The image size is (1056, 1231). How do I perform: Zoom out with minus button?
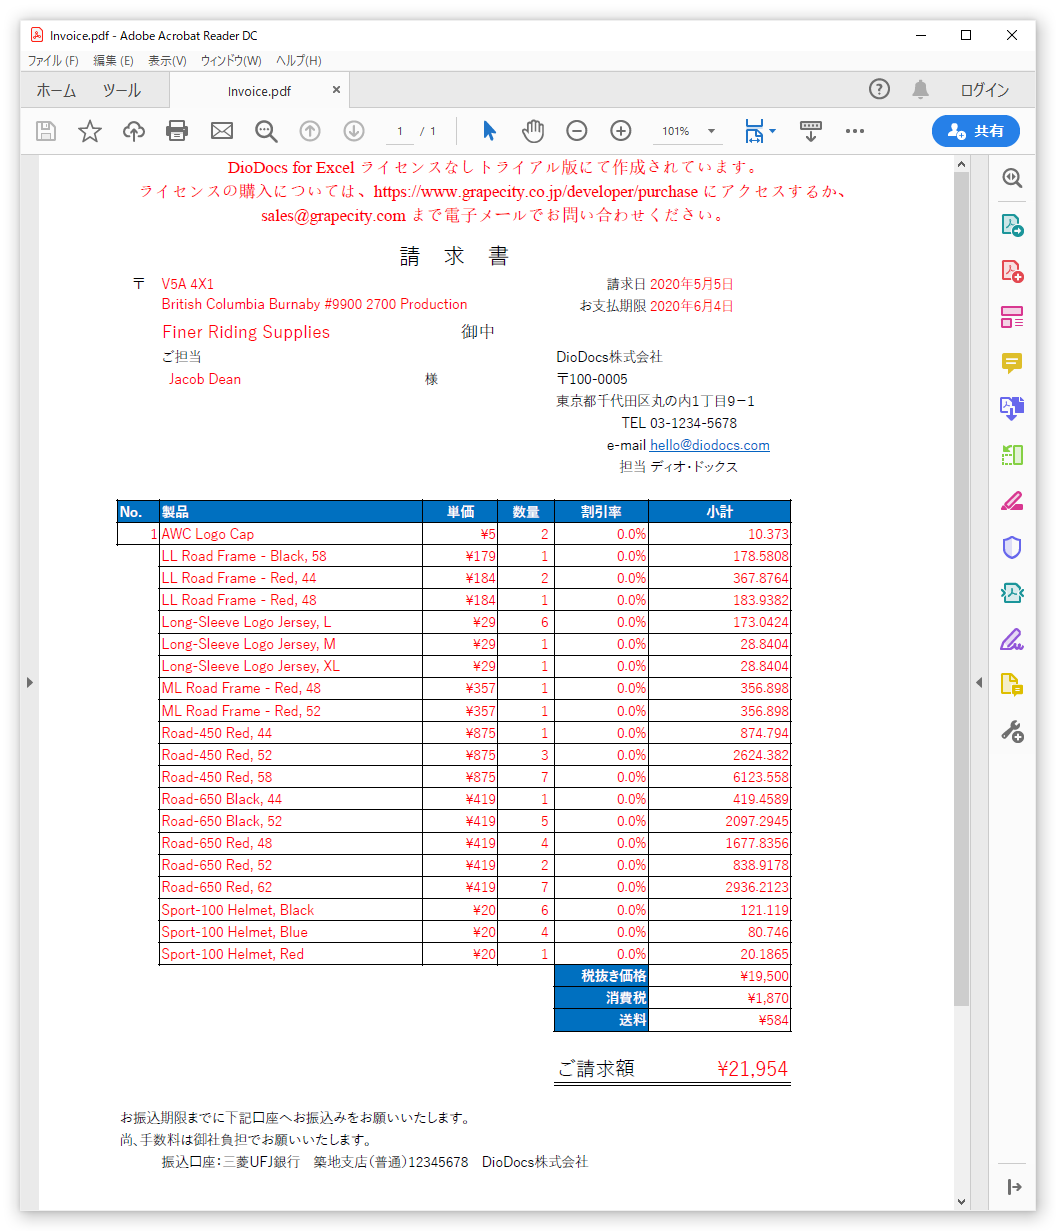click(577, 131)
